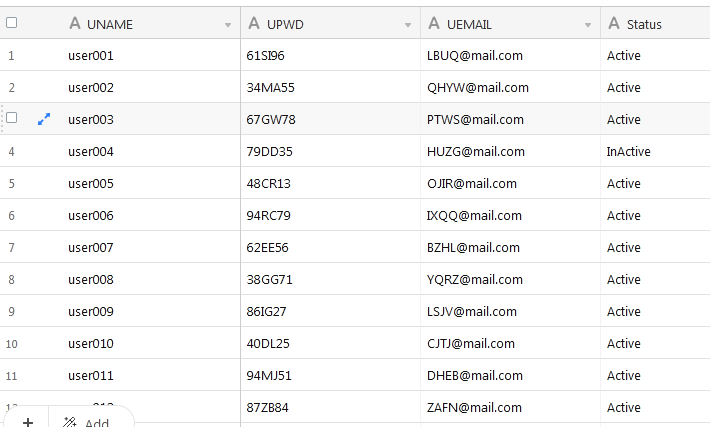Click the Status column text-type icon
This screenshot has height=427, width=710.
(614, 24)
